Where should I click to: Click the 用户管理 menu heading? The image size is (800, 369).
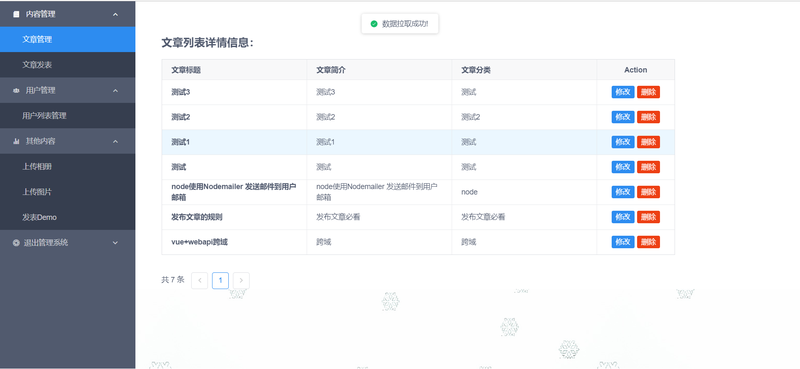pos(67,90)
